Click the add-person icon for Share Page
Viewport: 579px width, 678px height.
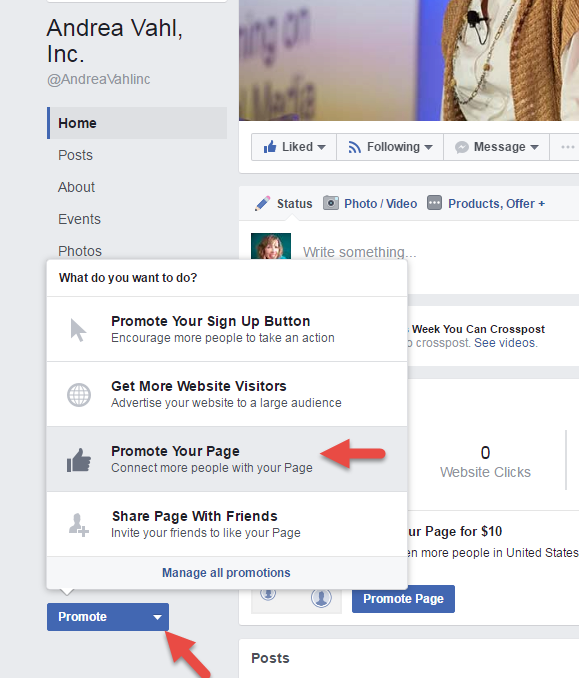tap(79, 525)
